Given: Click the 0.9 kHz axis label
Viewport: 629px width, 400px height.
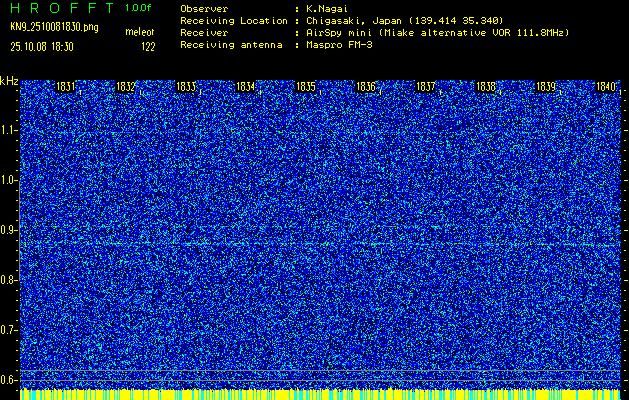Looking at the screenshot, I should (x=9, y=230).
